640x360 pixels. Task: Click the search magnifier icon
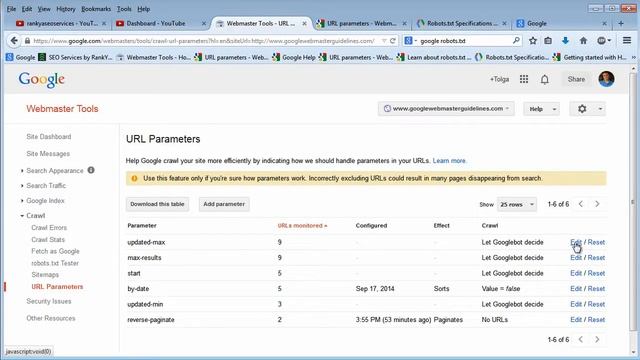[x=516, y=40]
